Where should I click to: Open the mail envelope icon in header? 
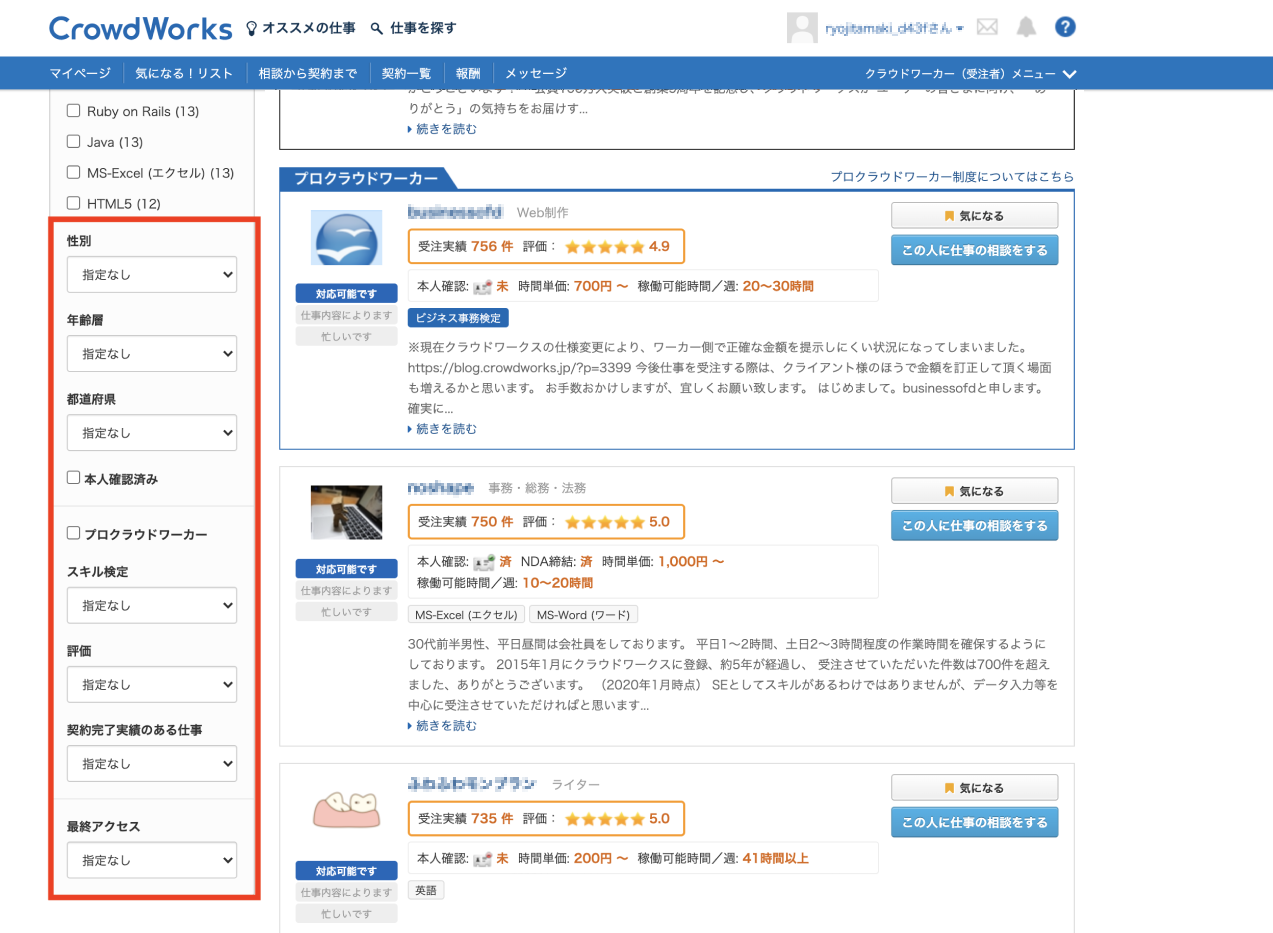(987, 27)
